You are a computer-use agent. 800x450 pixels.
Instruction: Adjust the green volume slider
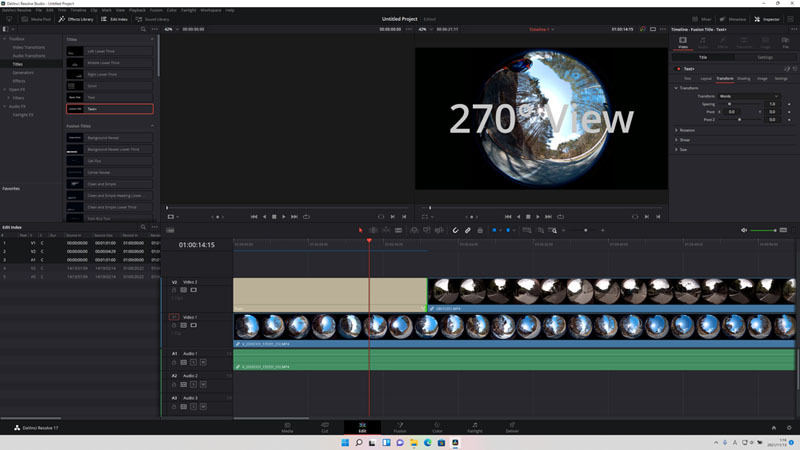click(763, 230)
